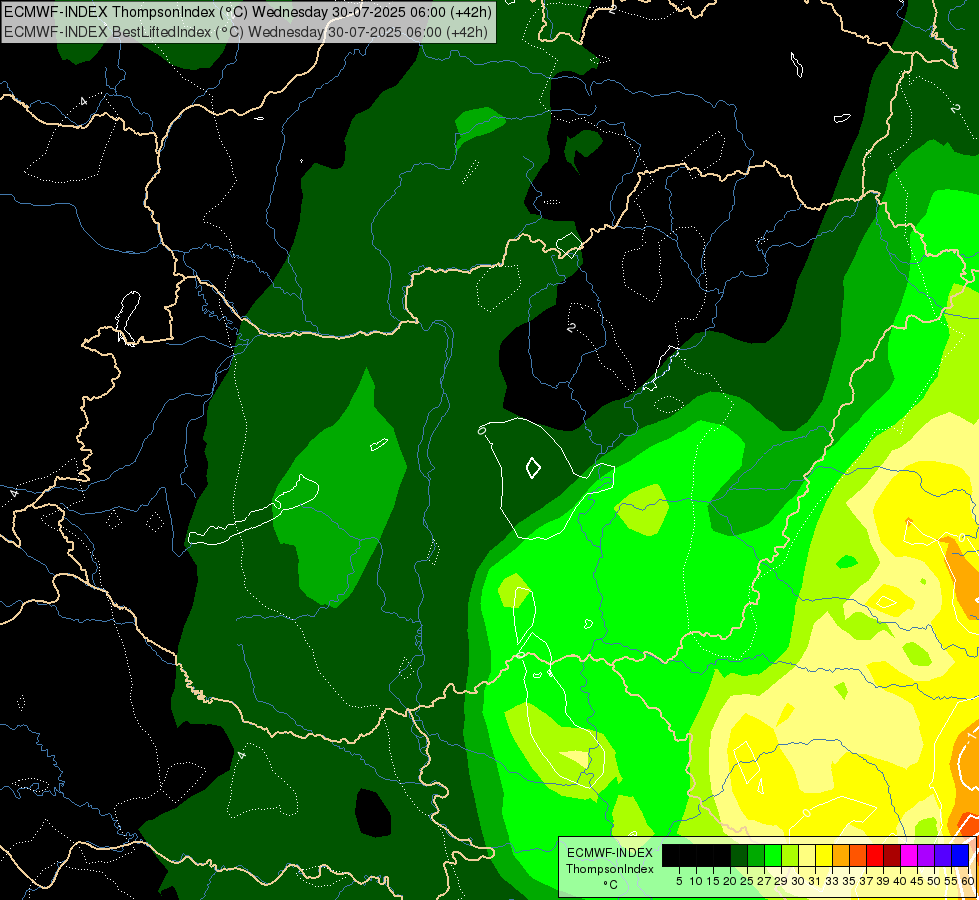Click the ThompsonIndex label in the legend

[x=610, y=869]
